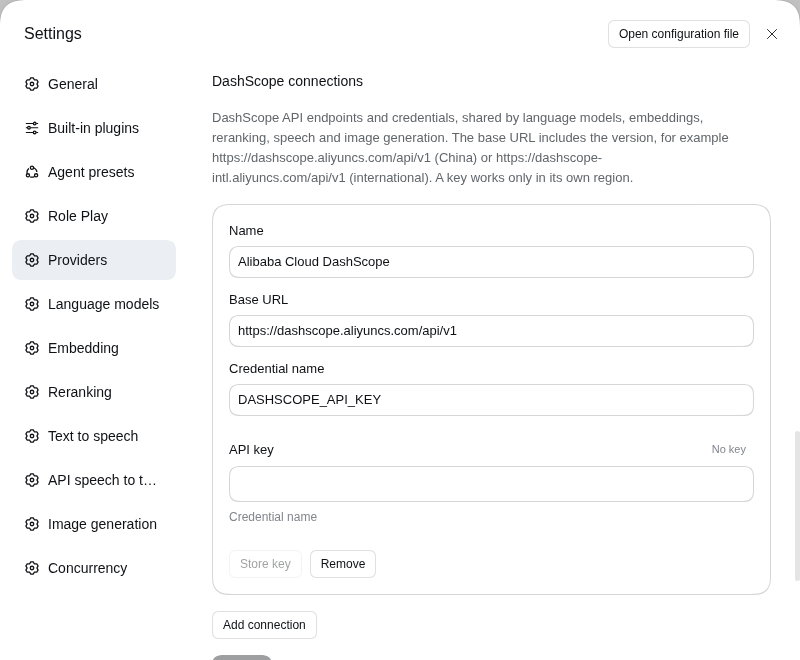Open Language models settings

click(x=94, y=304)
